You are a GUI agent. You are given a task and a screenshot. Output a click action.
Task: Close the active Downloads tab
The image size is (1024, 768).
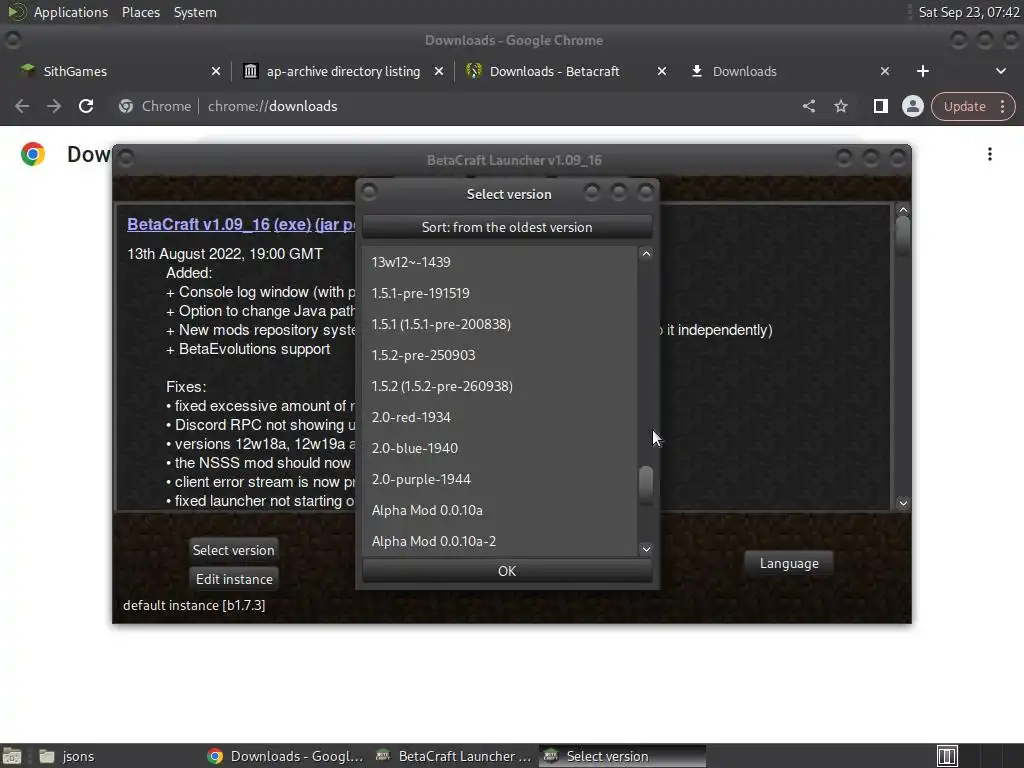(885, 71)
